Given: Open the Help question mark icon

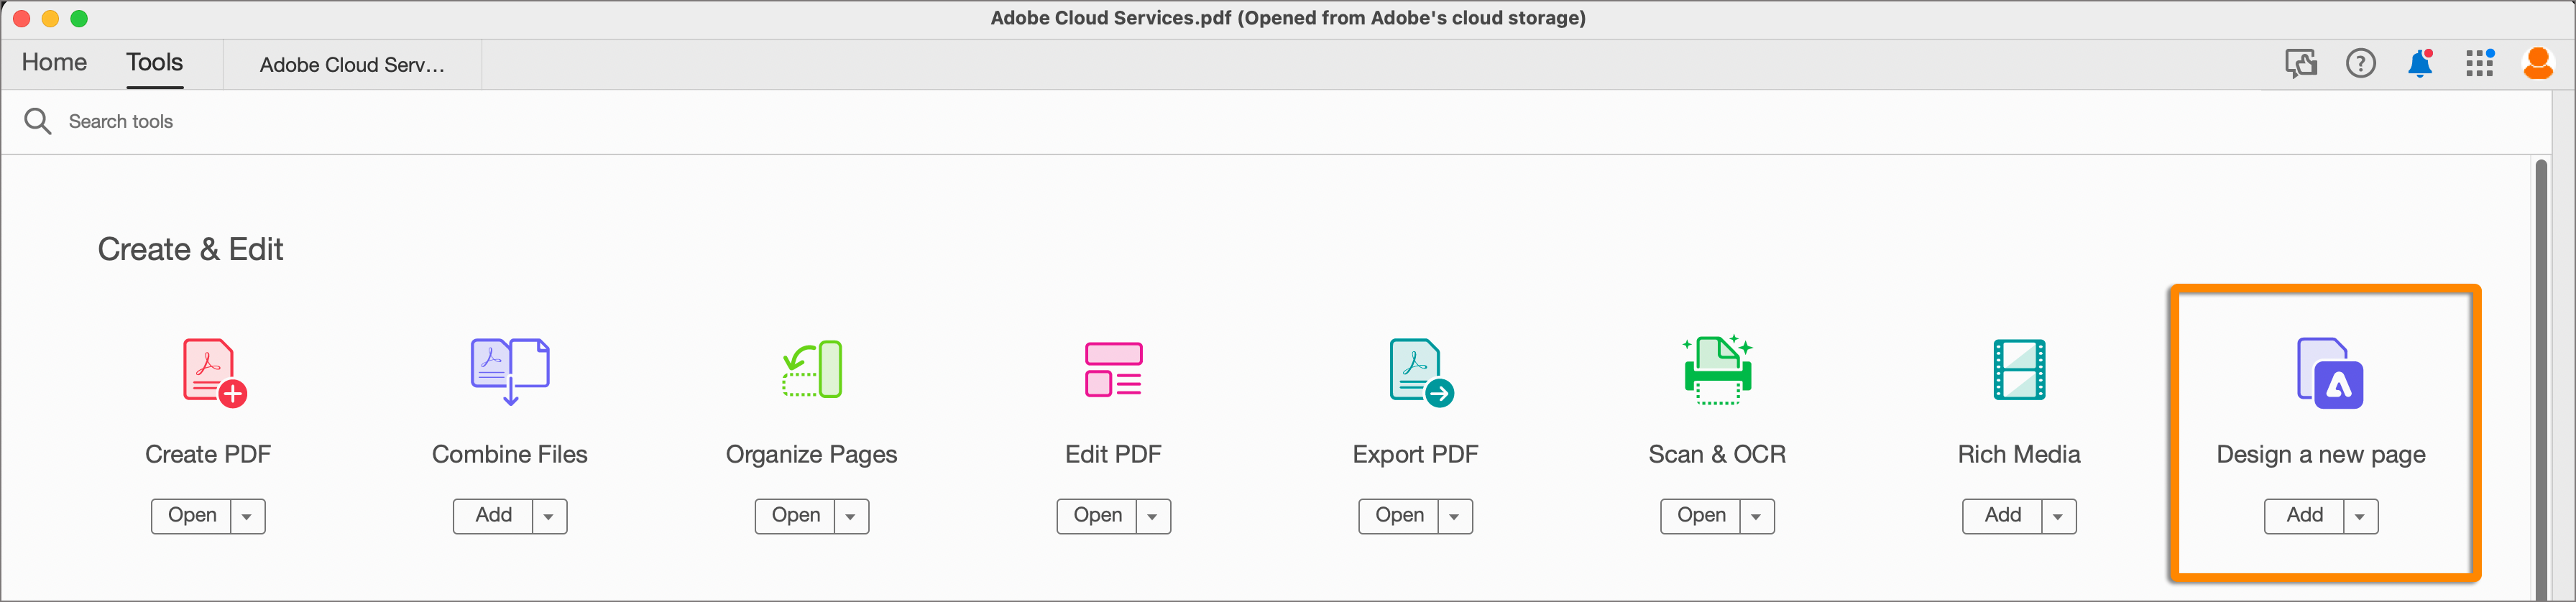Looking at the screenshot, I should coord(2360,64).
